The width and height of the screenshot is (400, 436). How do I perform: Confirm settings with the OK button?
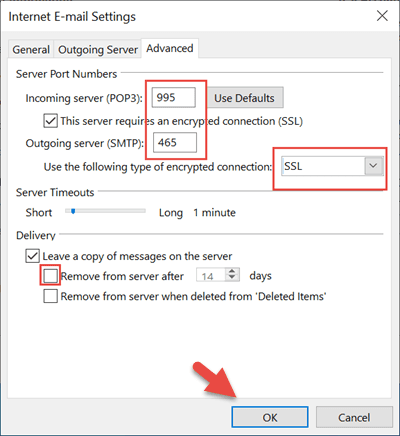pyautogui.click(x=270, y=417)
